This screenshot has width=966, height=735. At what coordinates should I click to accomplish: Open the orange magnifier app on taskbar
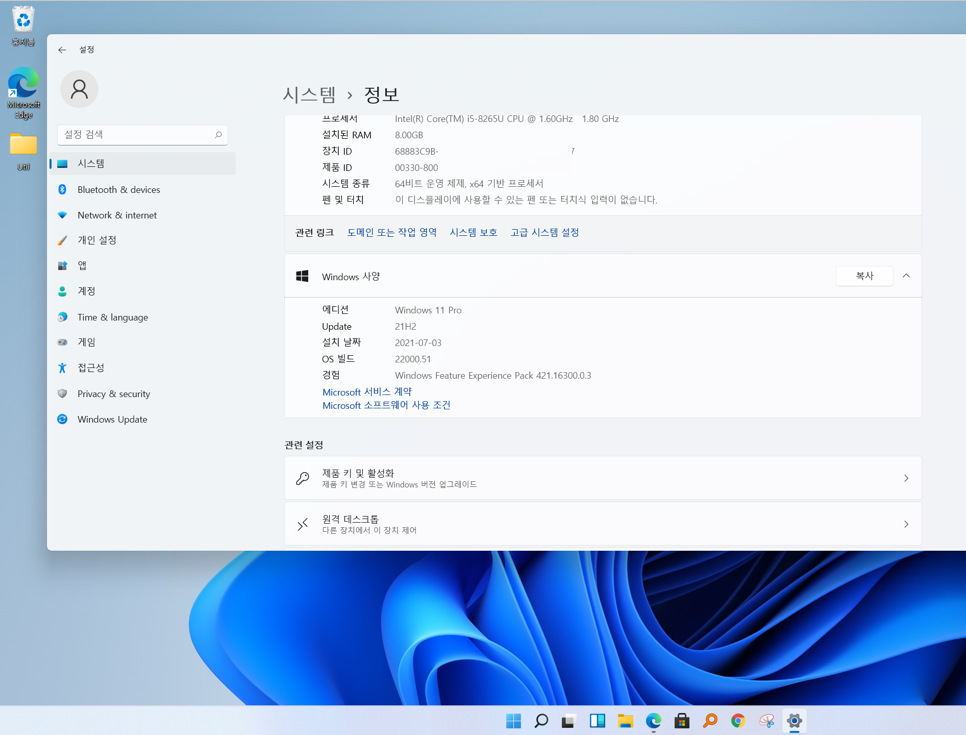(710, 721)
